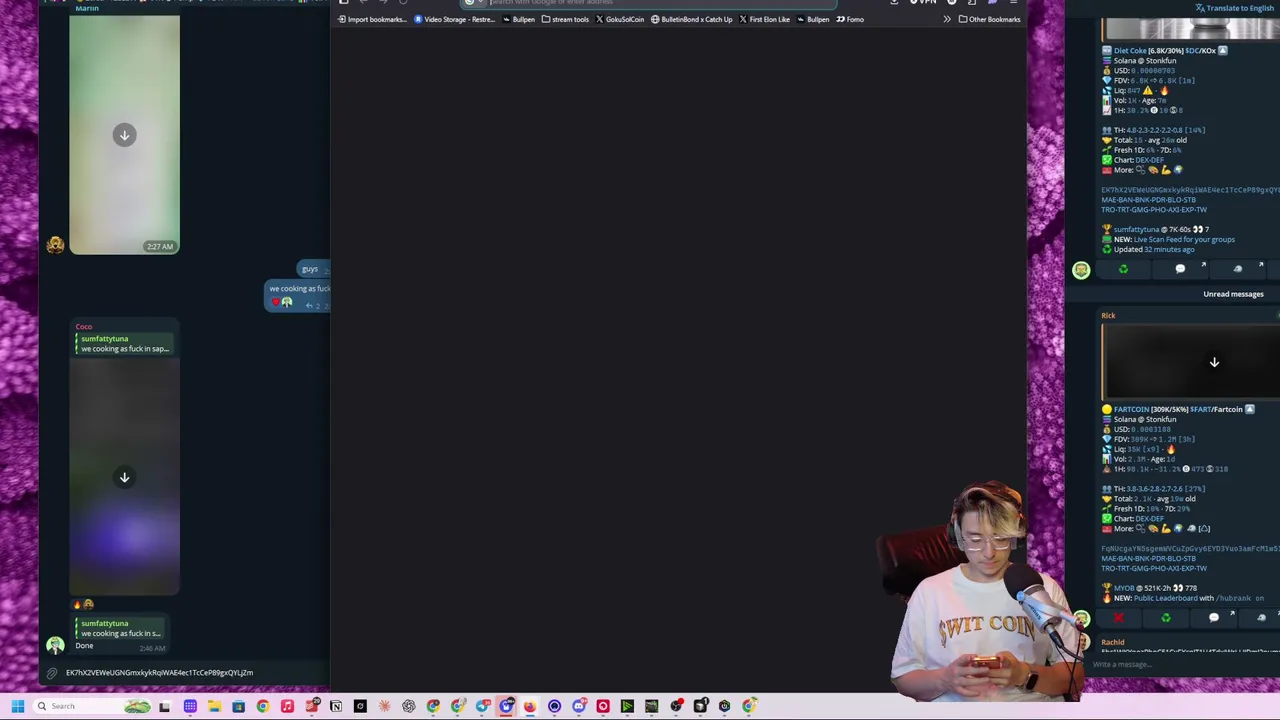Open the Coco sender name

click(x=84, y=327)
